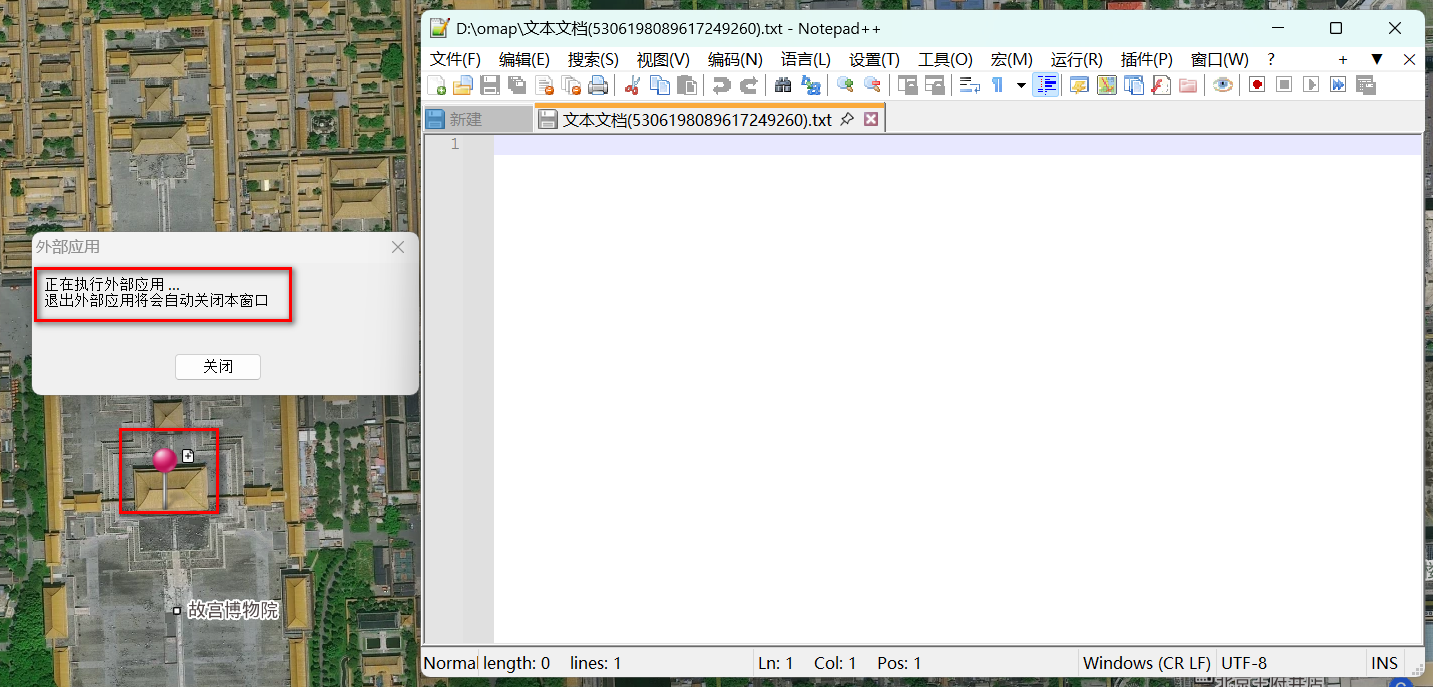This screenshot has height=687, width=1433.
Task: Click the 关闭 button in 外部应用 dialog
Action: click(x=218, y=367)
